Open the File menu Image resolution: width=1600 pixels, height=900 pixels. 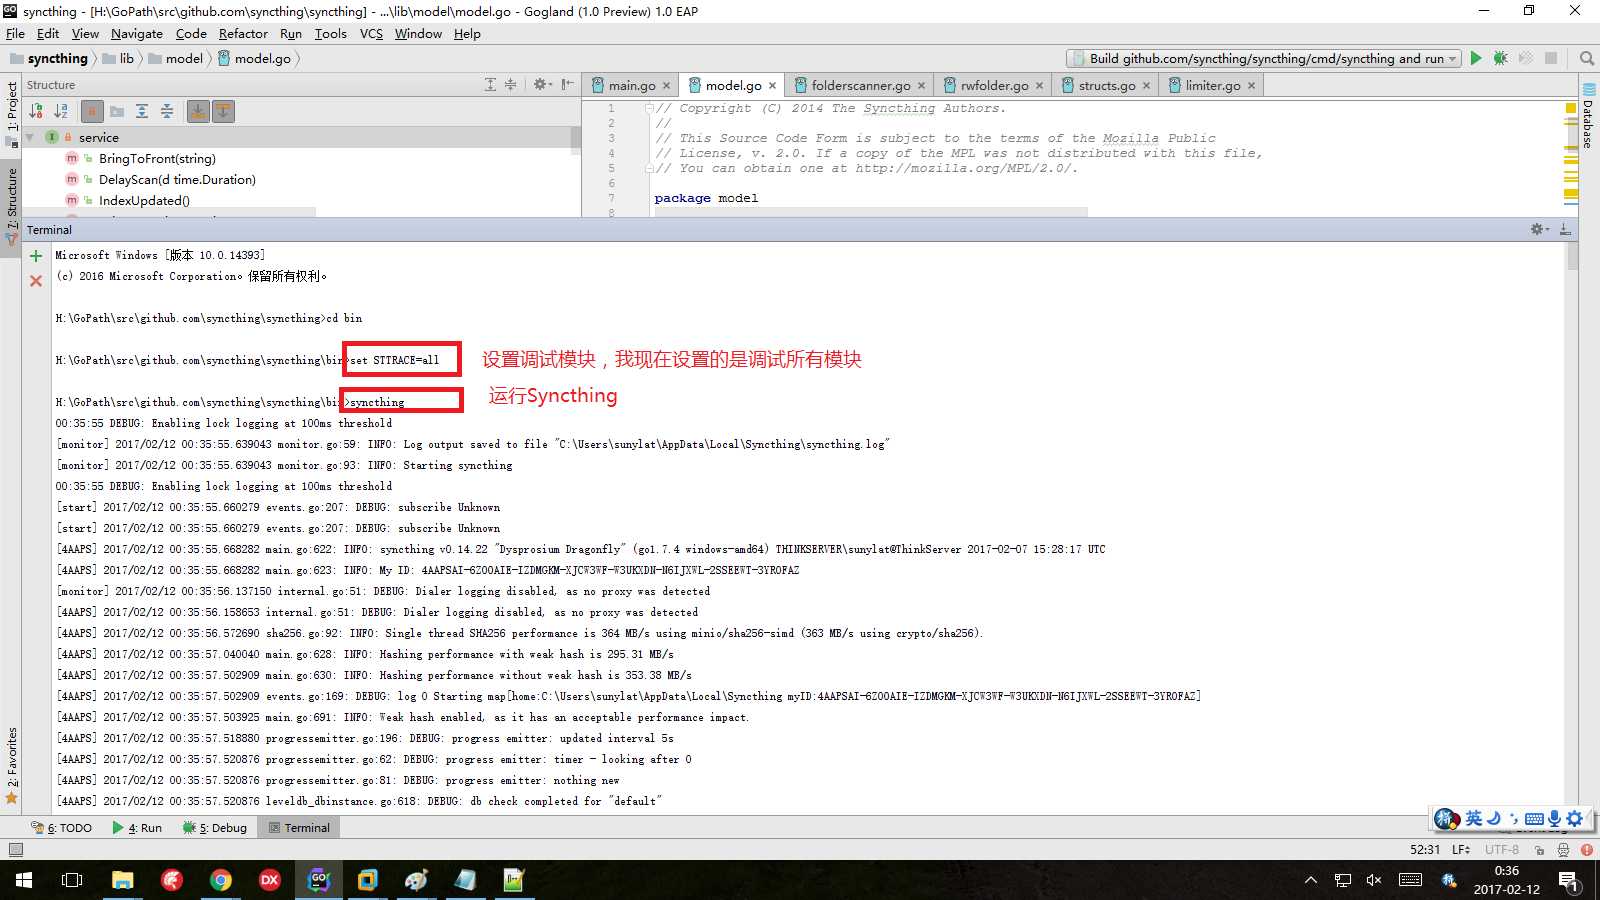coord(15,33)
